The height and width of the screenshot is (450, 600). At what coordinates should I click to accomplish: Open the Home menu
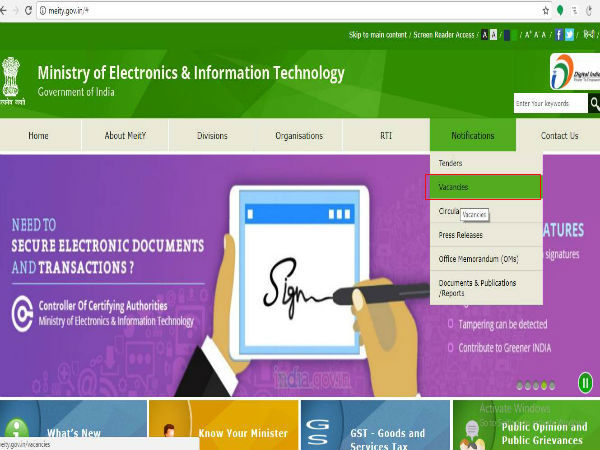(x=38, y=135)
